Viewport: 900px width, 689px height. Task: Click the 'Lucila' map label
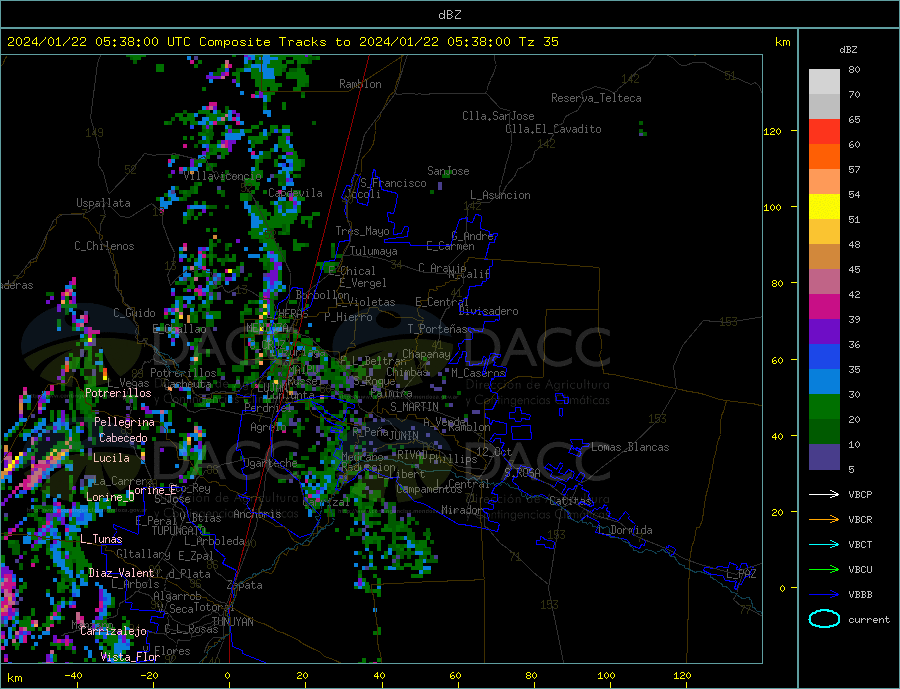click(x=111, y=458)
